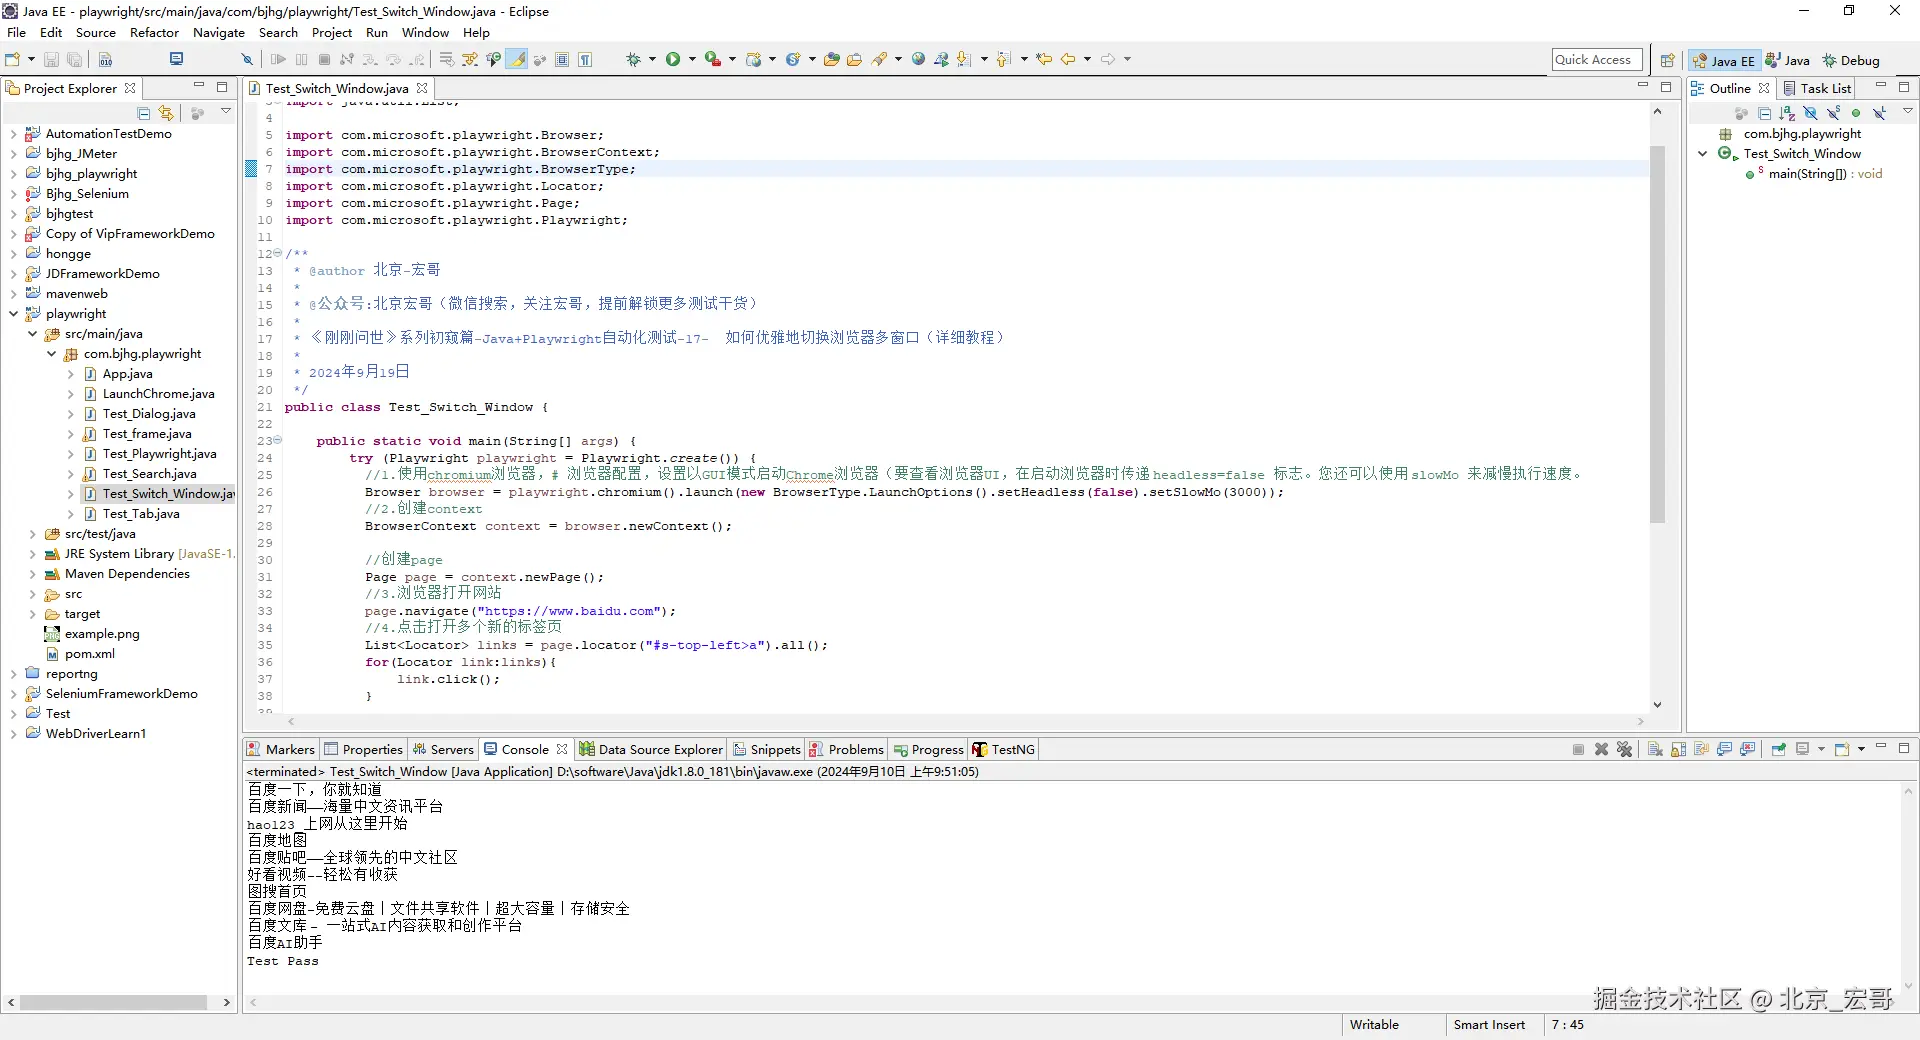Expand the AutomationTestDemo project
This screenshot has width=1920, height=1040.
coord(13,134)
